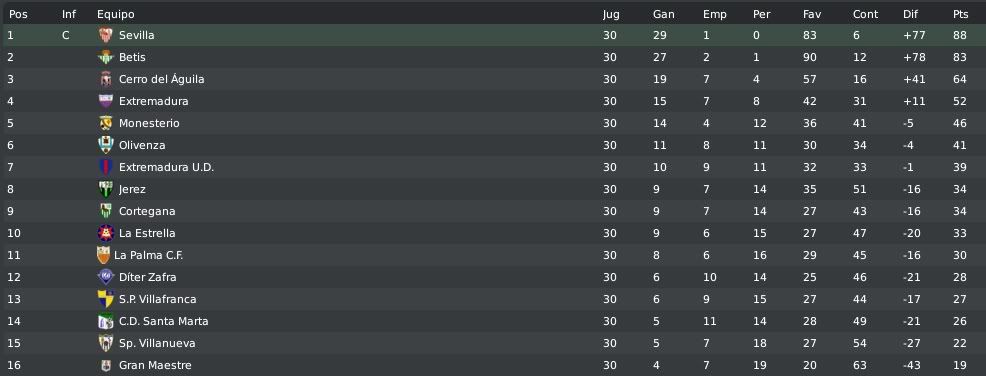Click the Equipo column header

pos(116,14)
